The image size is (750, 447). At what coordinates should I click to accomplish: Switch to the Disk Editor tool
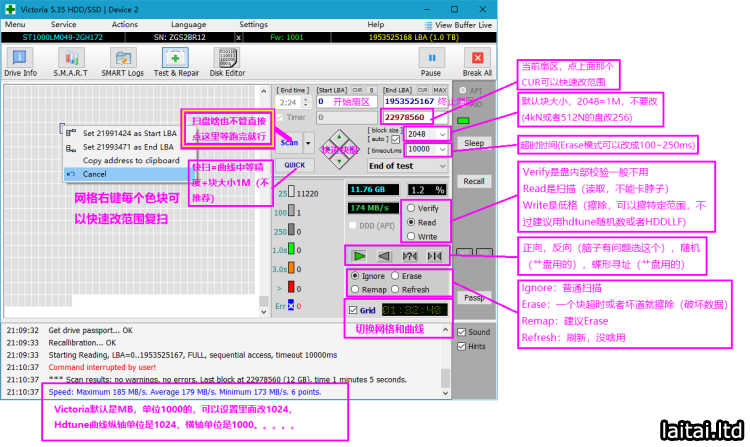228,60
